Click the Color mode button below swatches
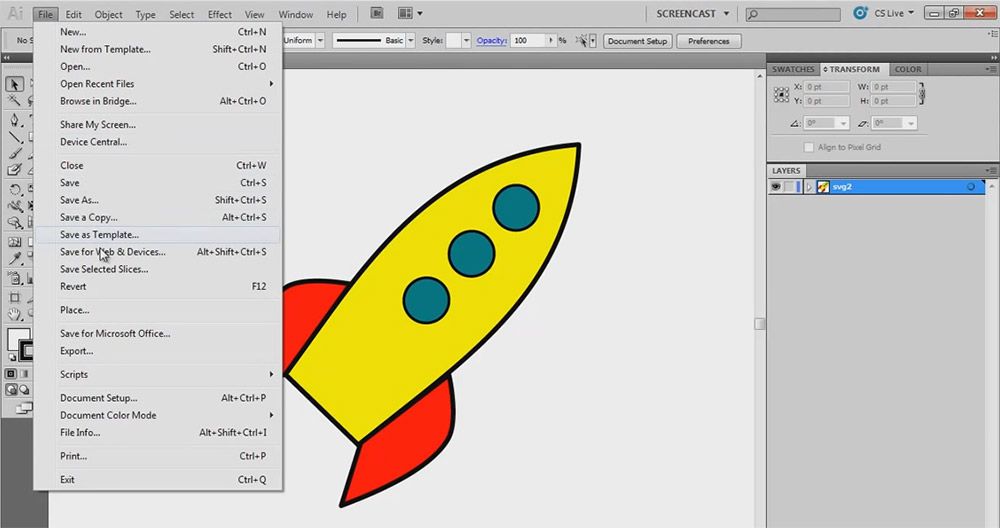This screenshot has height=528, width=1000. [11, 374]
